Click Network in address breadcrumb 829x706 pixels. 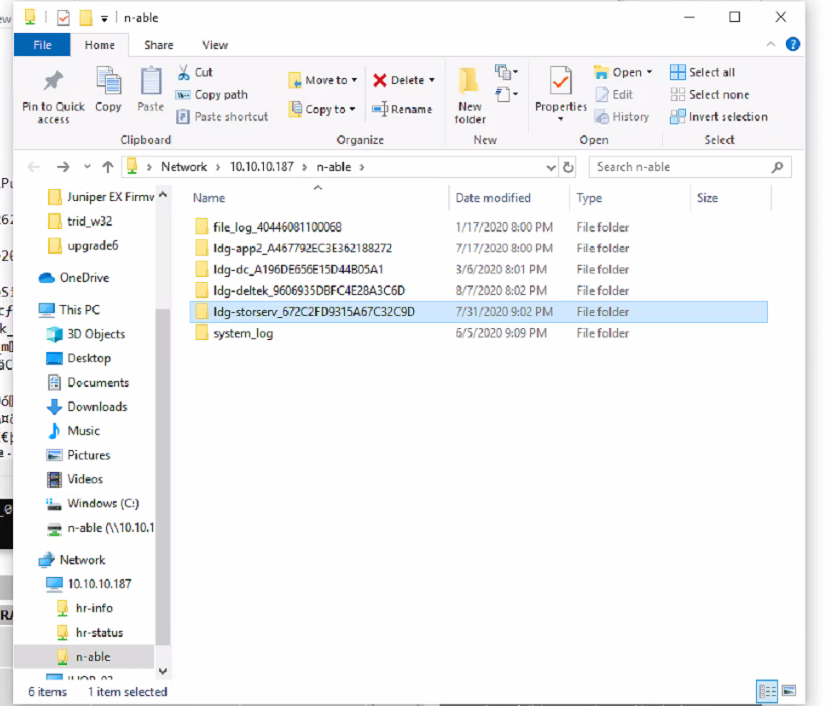click(x=184, y=167)
